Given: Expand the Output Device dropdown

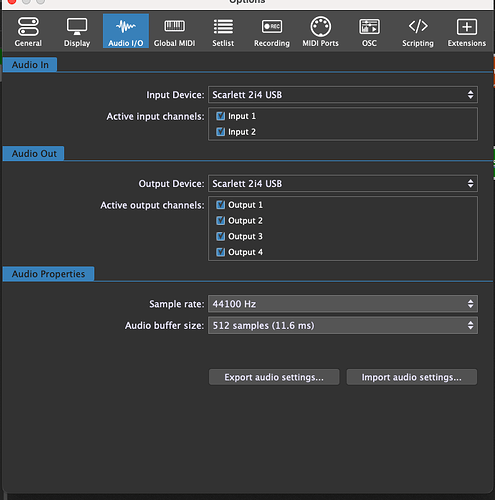Looking at the screenshot, I should click(343, 183).
